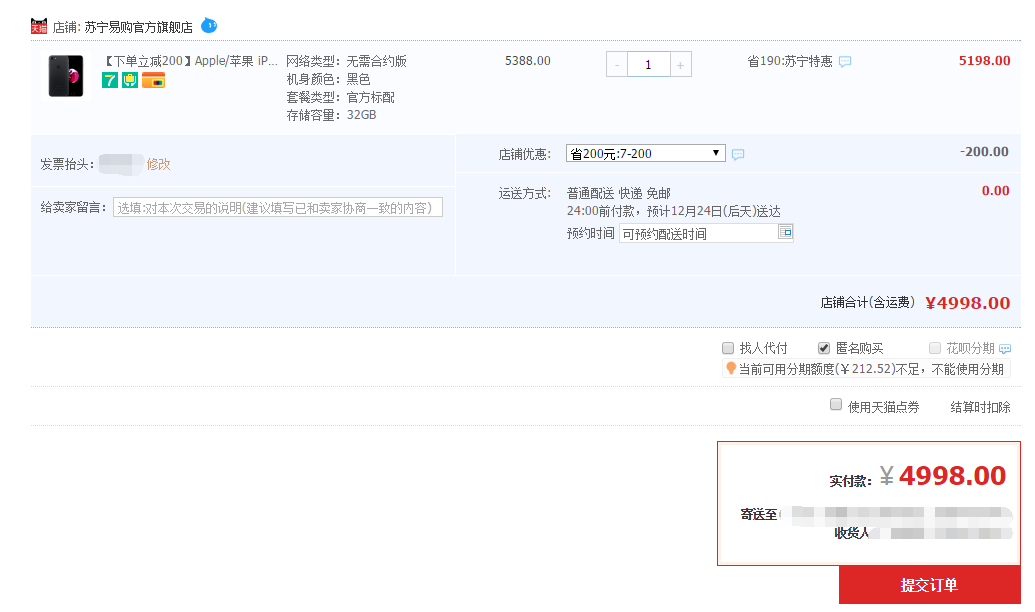Click the shipping text 普通配送 快递 免邮
The image size is (1035, 612).
coord(618,193)
